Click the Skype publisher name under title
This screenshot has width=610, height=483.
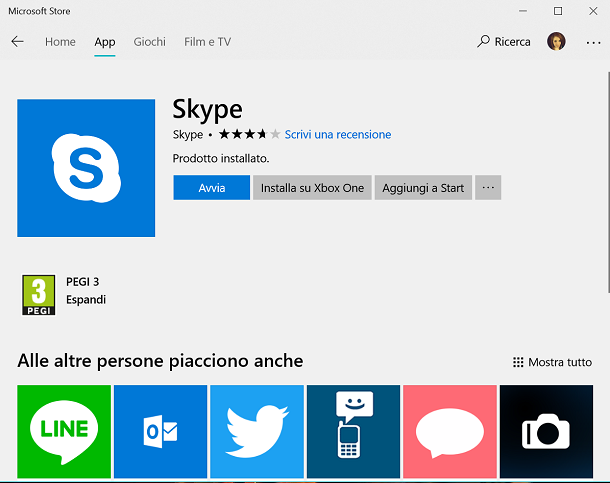[188, 135]
